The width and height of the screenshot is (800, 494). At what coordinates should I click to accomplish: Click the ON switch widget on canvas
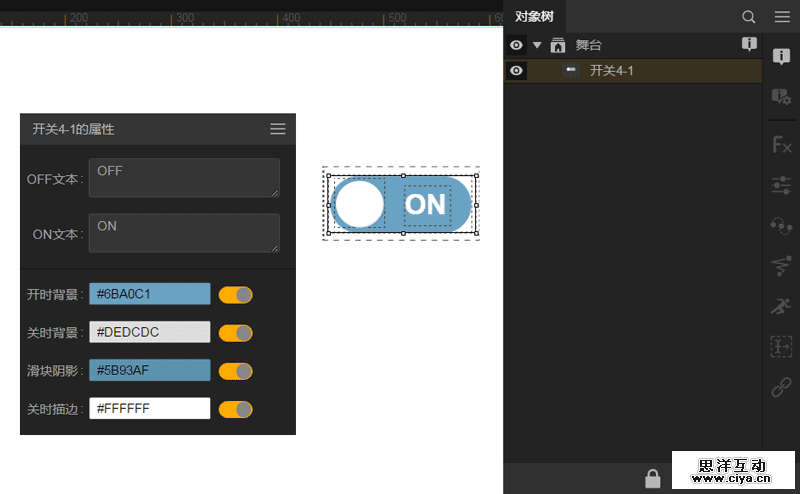click(402, 204)
